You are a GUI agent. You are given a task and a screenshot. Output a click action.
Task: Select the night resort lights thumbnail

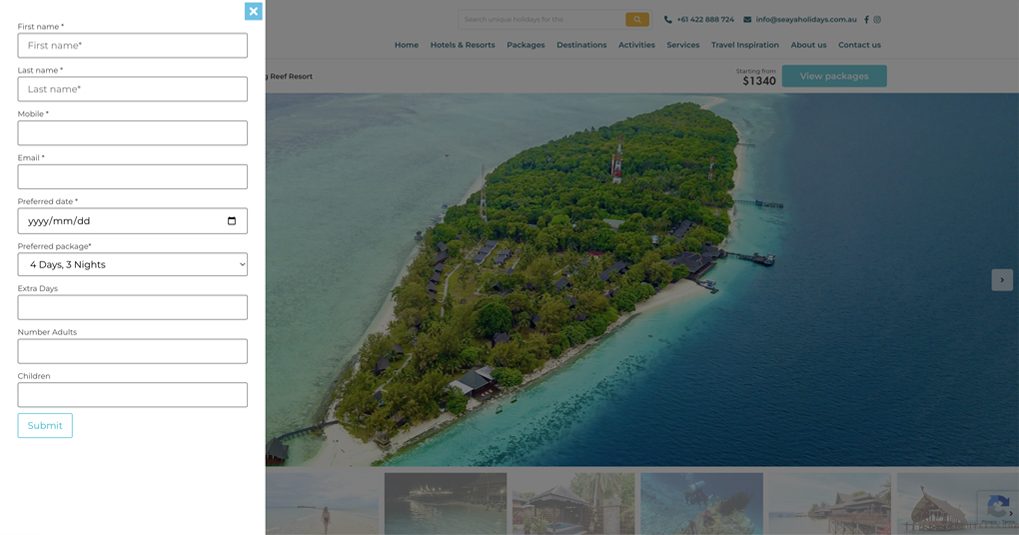tap(445, 504)
